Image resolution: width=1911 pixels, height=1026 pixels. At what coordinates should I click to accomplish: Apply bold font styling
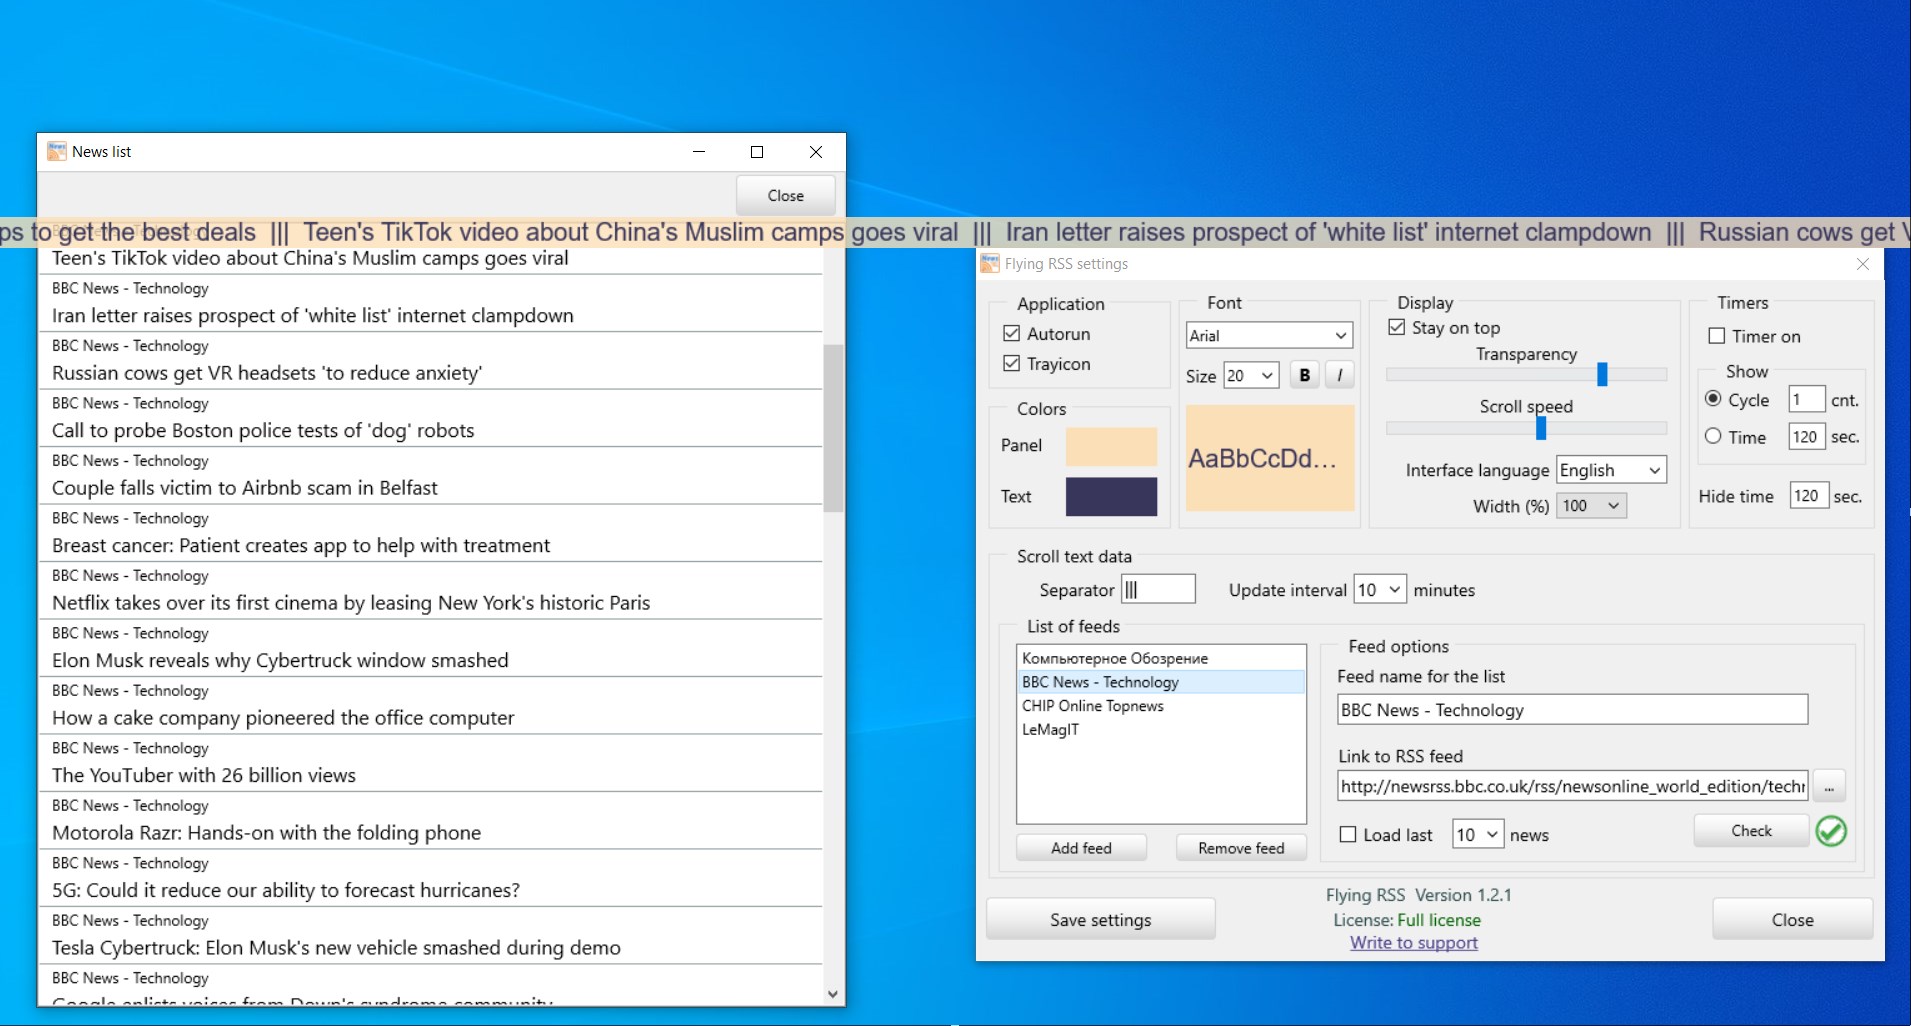1304,375
